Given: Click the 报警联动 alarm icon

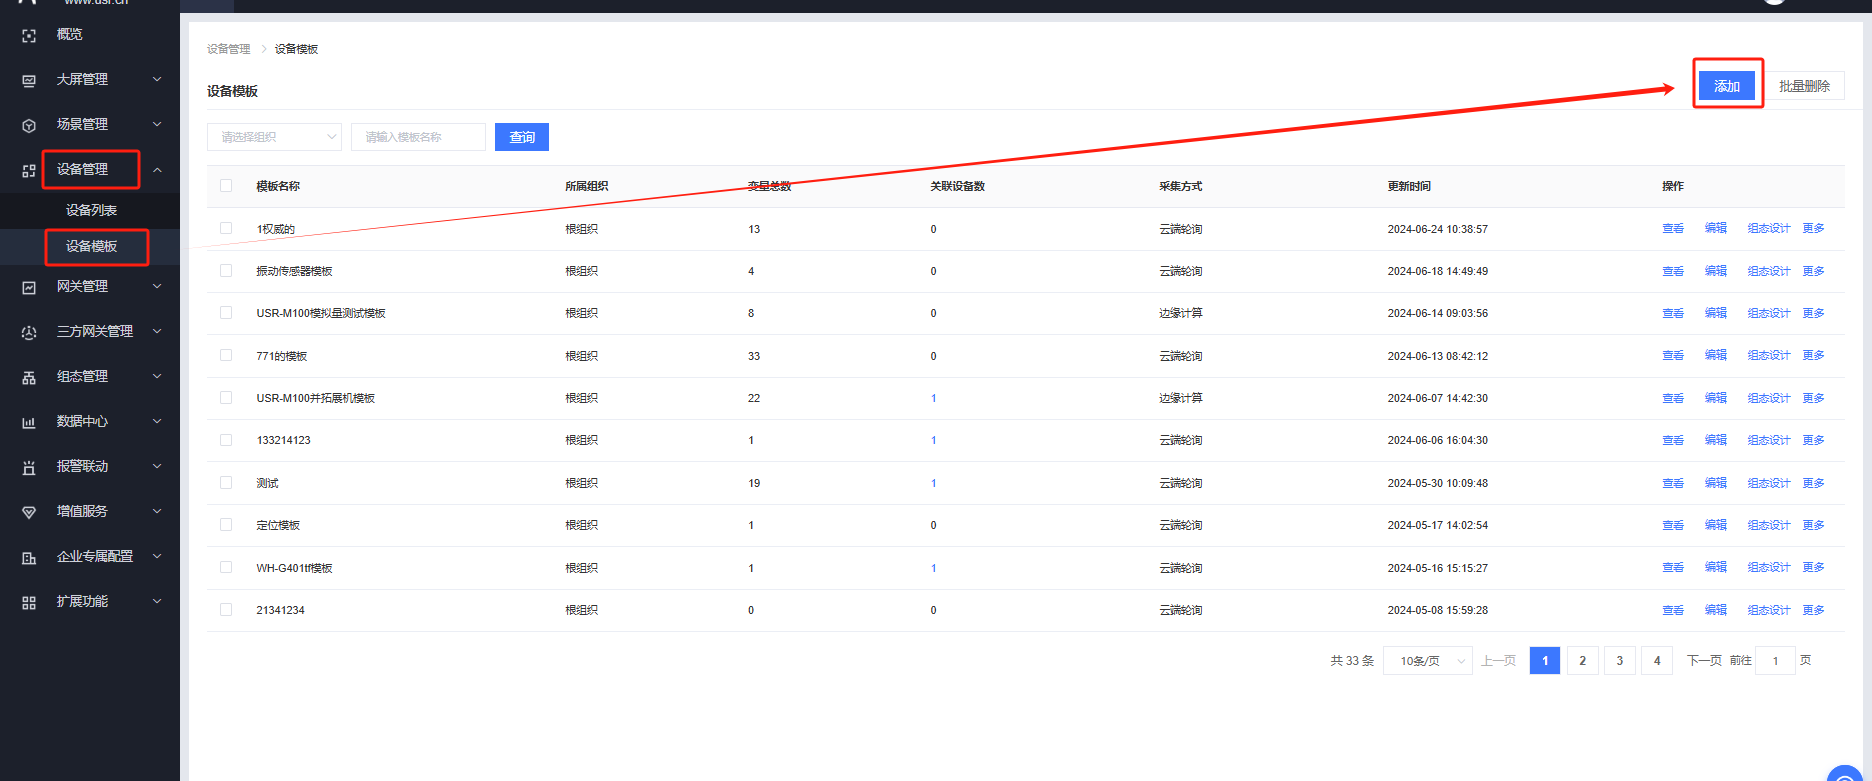Looking at the screenshot, I should pyautogui.click(x=29, y=467).
